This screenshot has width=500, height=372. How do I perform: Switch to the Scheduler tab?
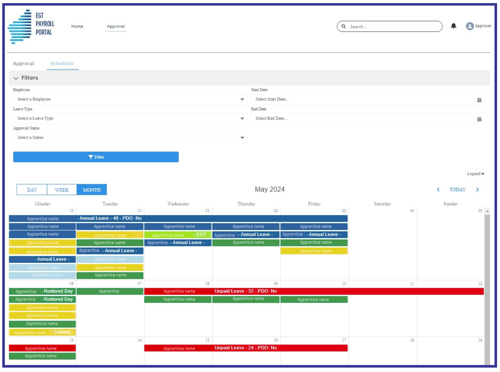click(x=62, y=63)
